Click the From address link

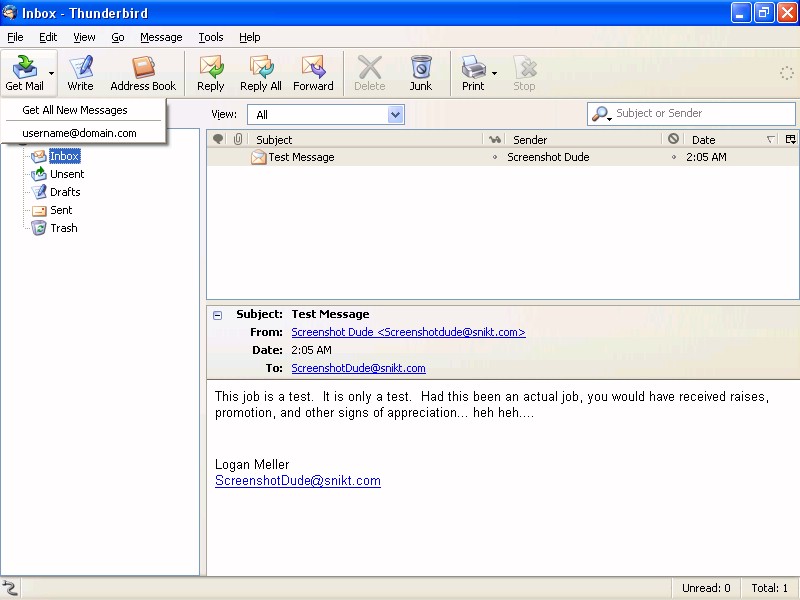[x=408, y=332]
